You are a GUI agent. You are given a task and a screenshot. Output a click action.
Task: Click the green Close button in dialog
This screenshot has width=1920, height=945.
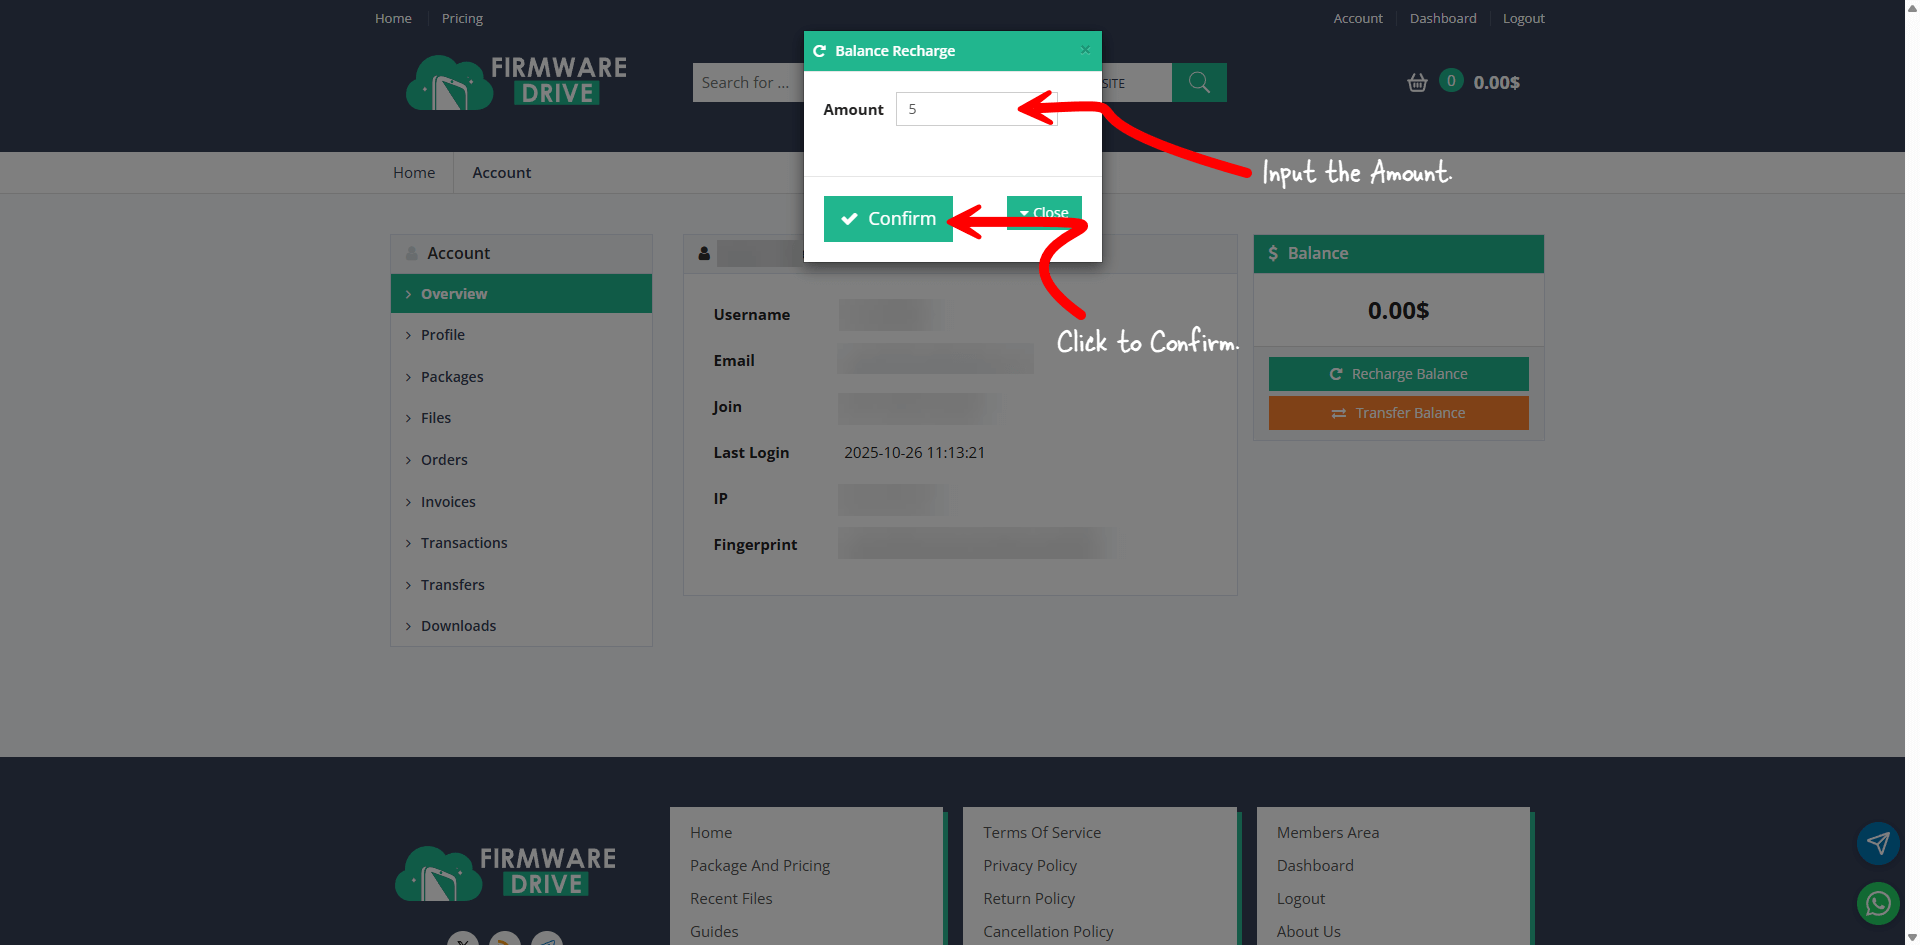coord(1044,212)
